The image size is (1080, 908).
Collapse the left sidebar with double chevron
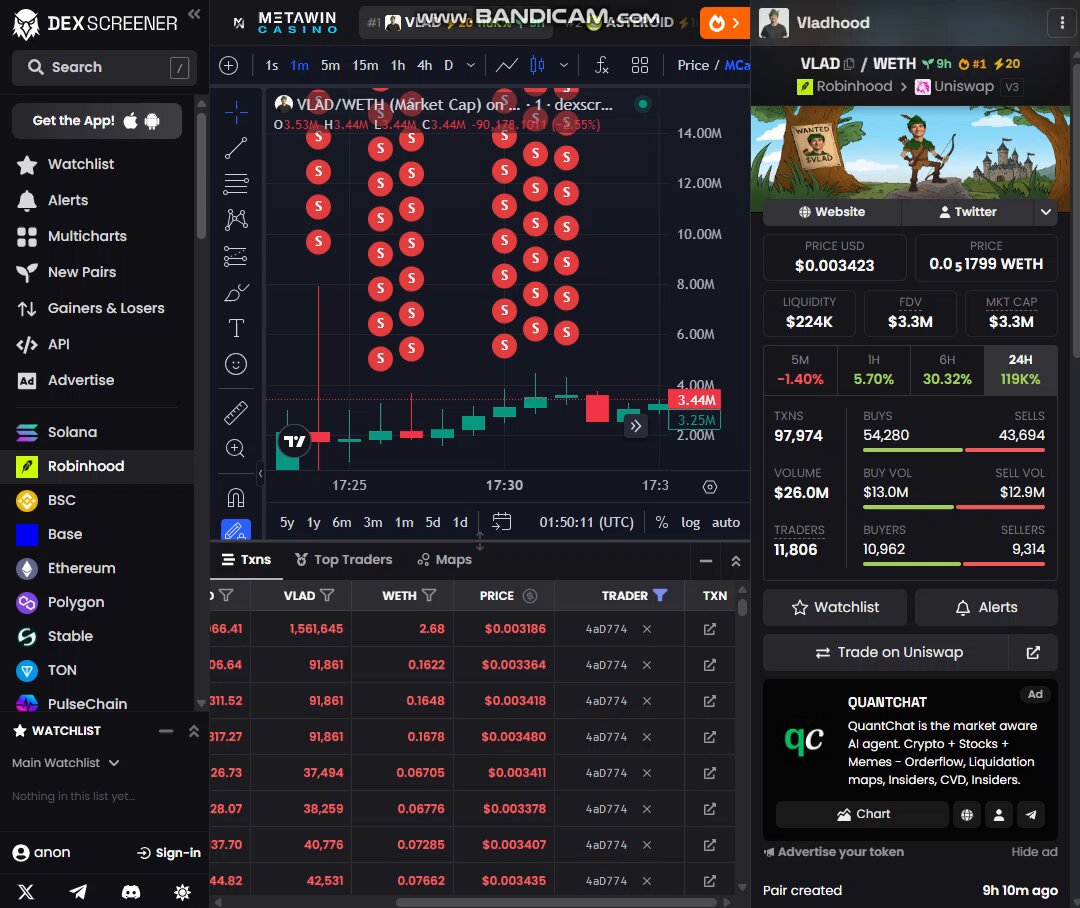pyautogui.click(x=194, y=14)
